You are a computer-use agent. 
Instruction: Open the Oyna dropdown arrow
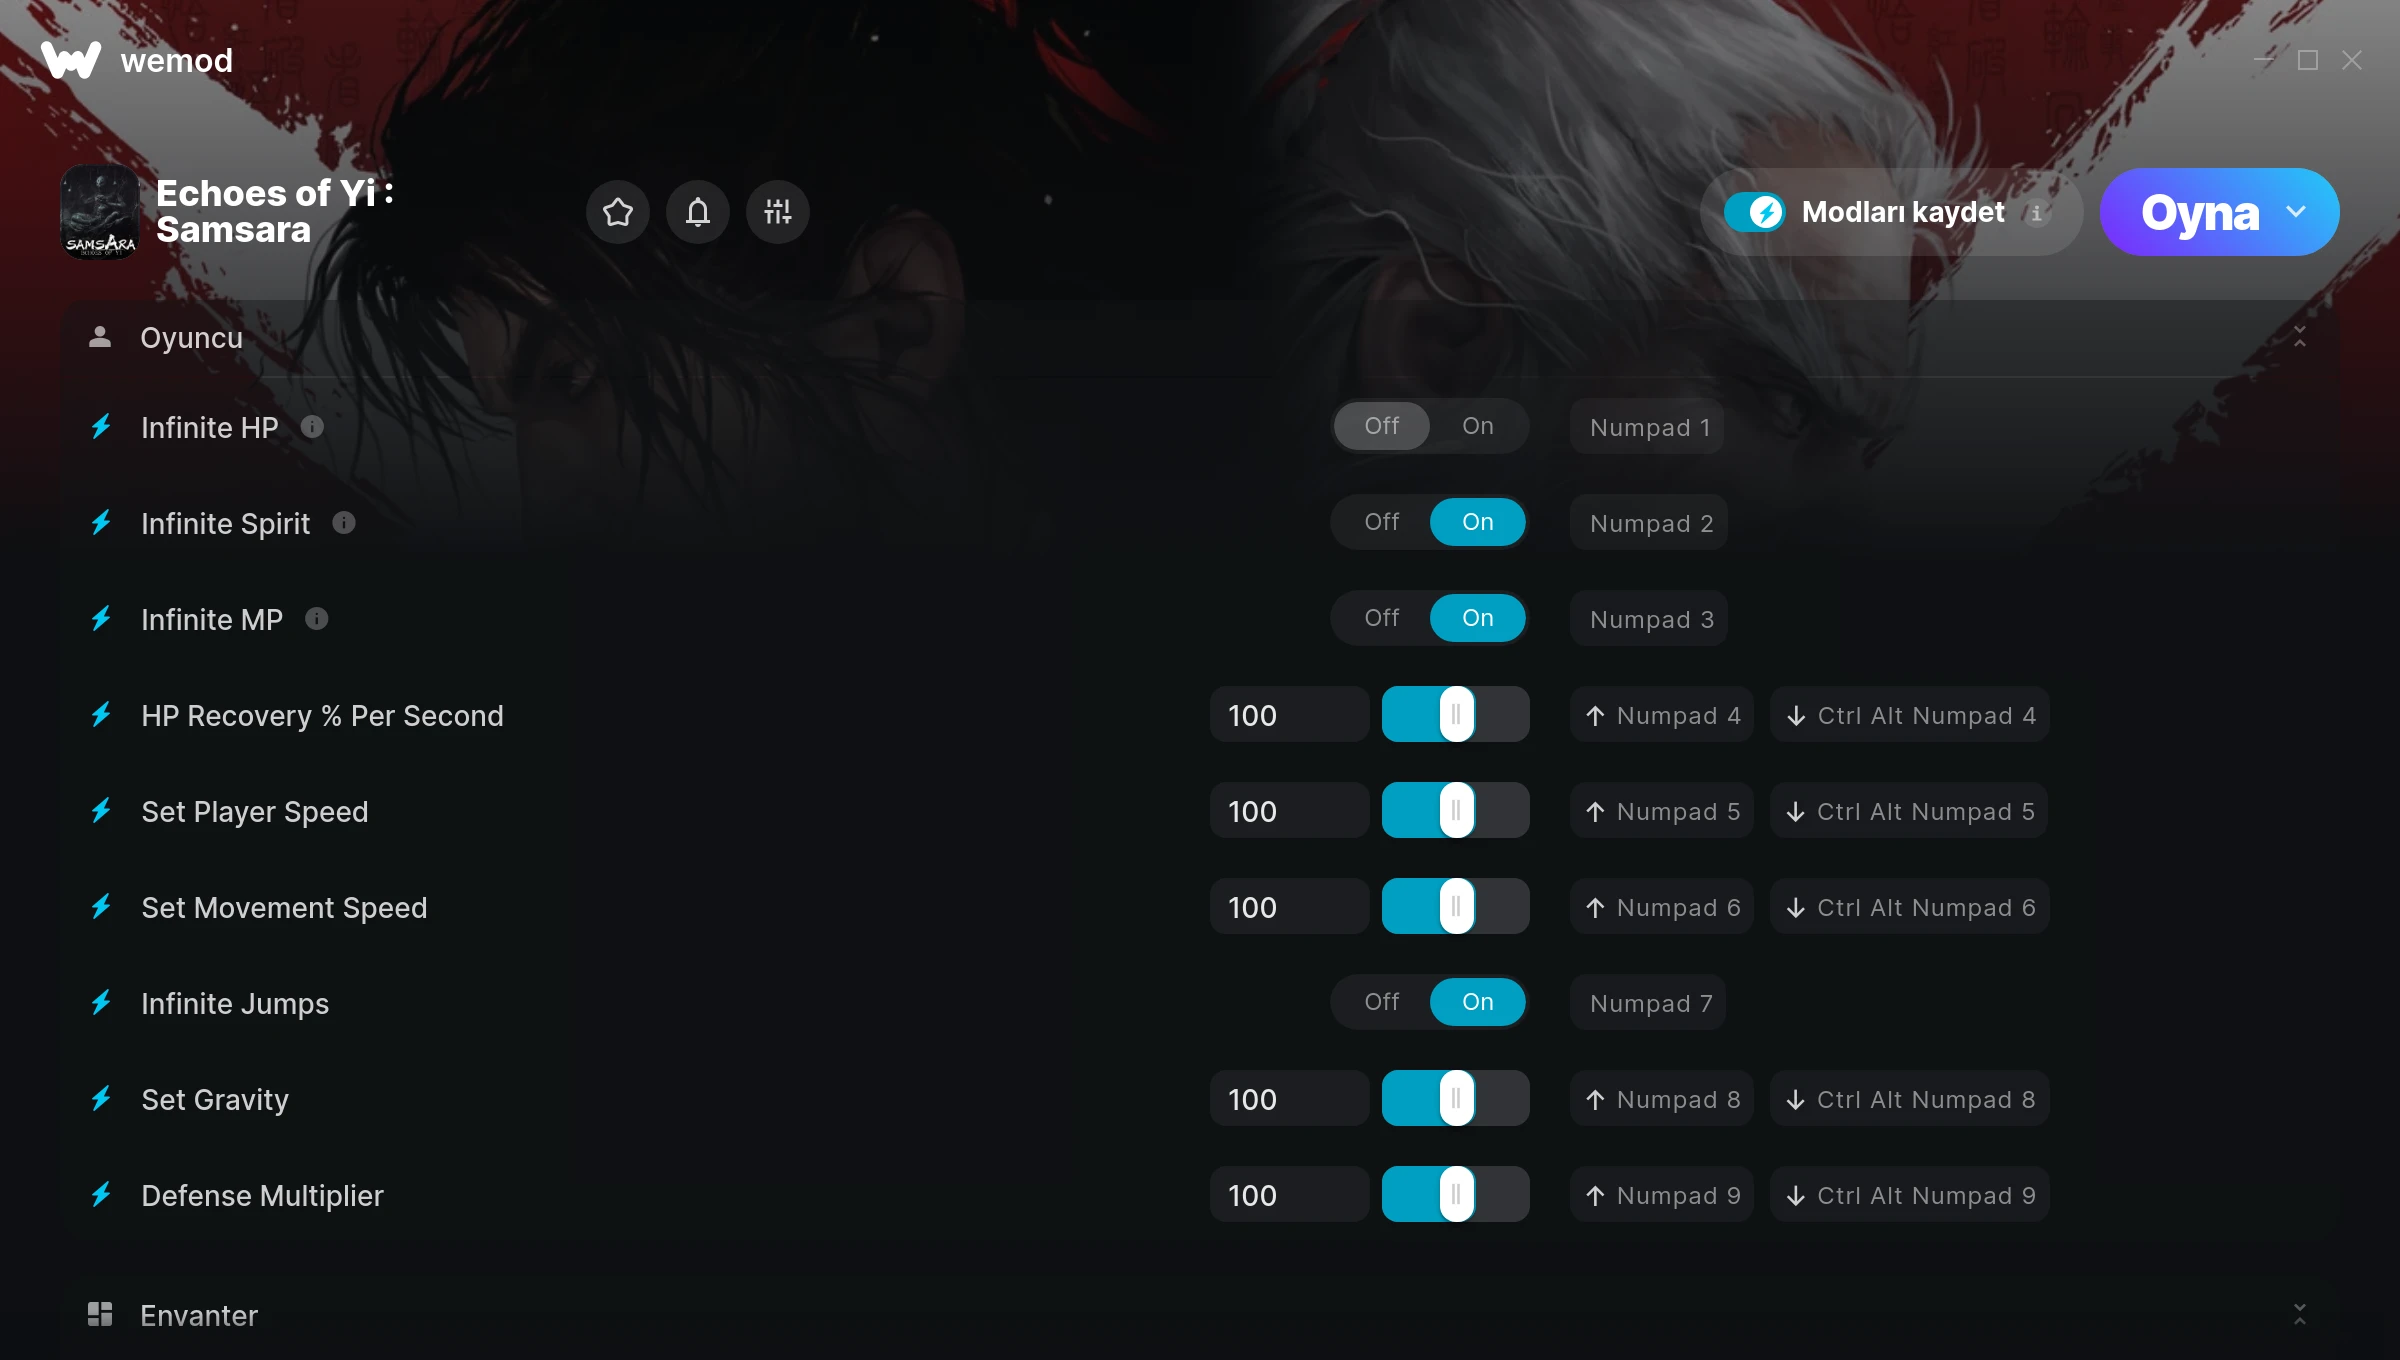click(2296, 212)
